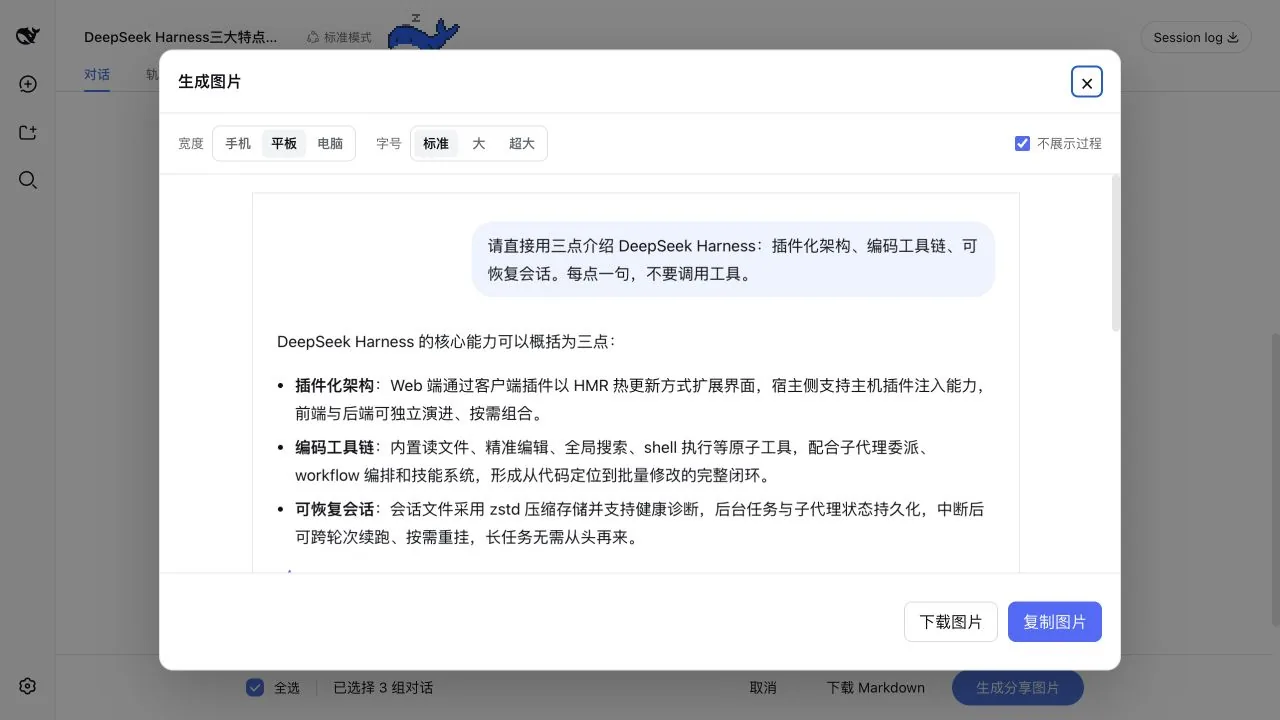Toggle the 不展示过程 checkbox
This screenshot has height=720, width=1280.
click(1022, 143)
